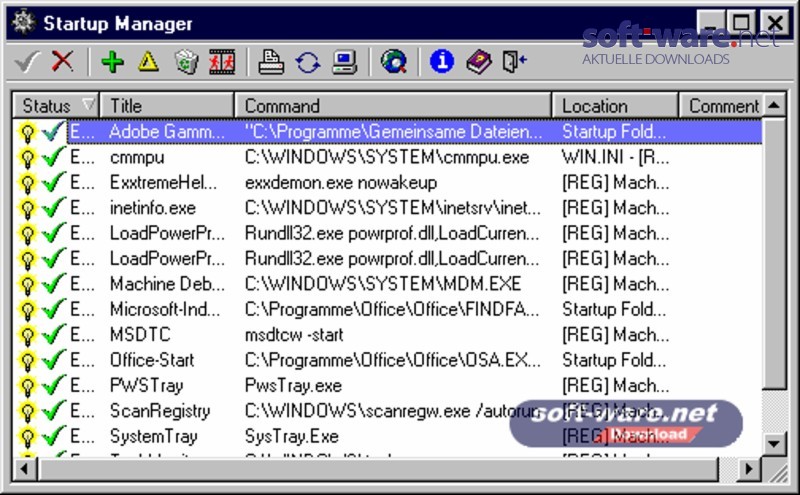The height and width of the screenshot is (495, 800).
Task: Print the startup list using printer icon
Action: point(270,62)
